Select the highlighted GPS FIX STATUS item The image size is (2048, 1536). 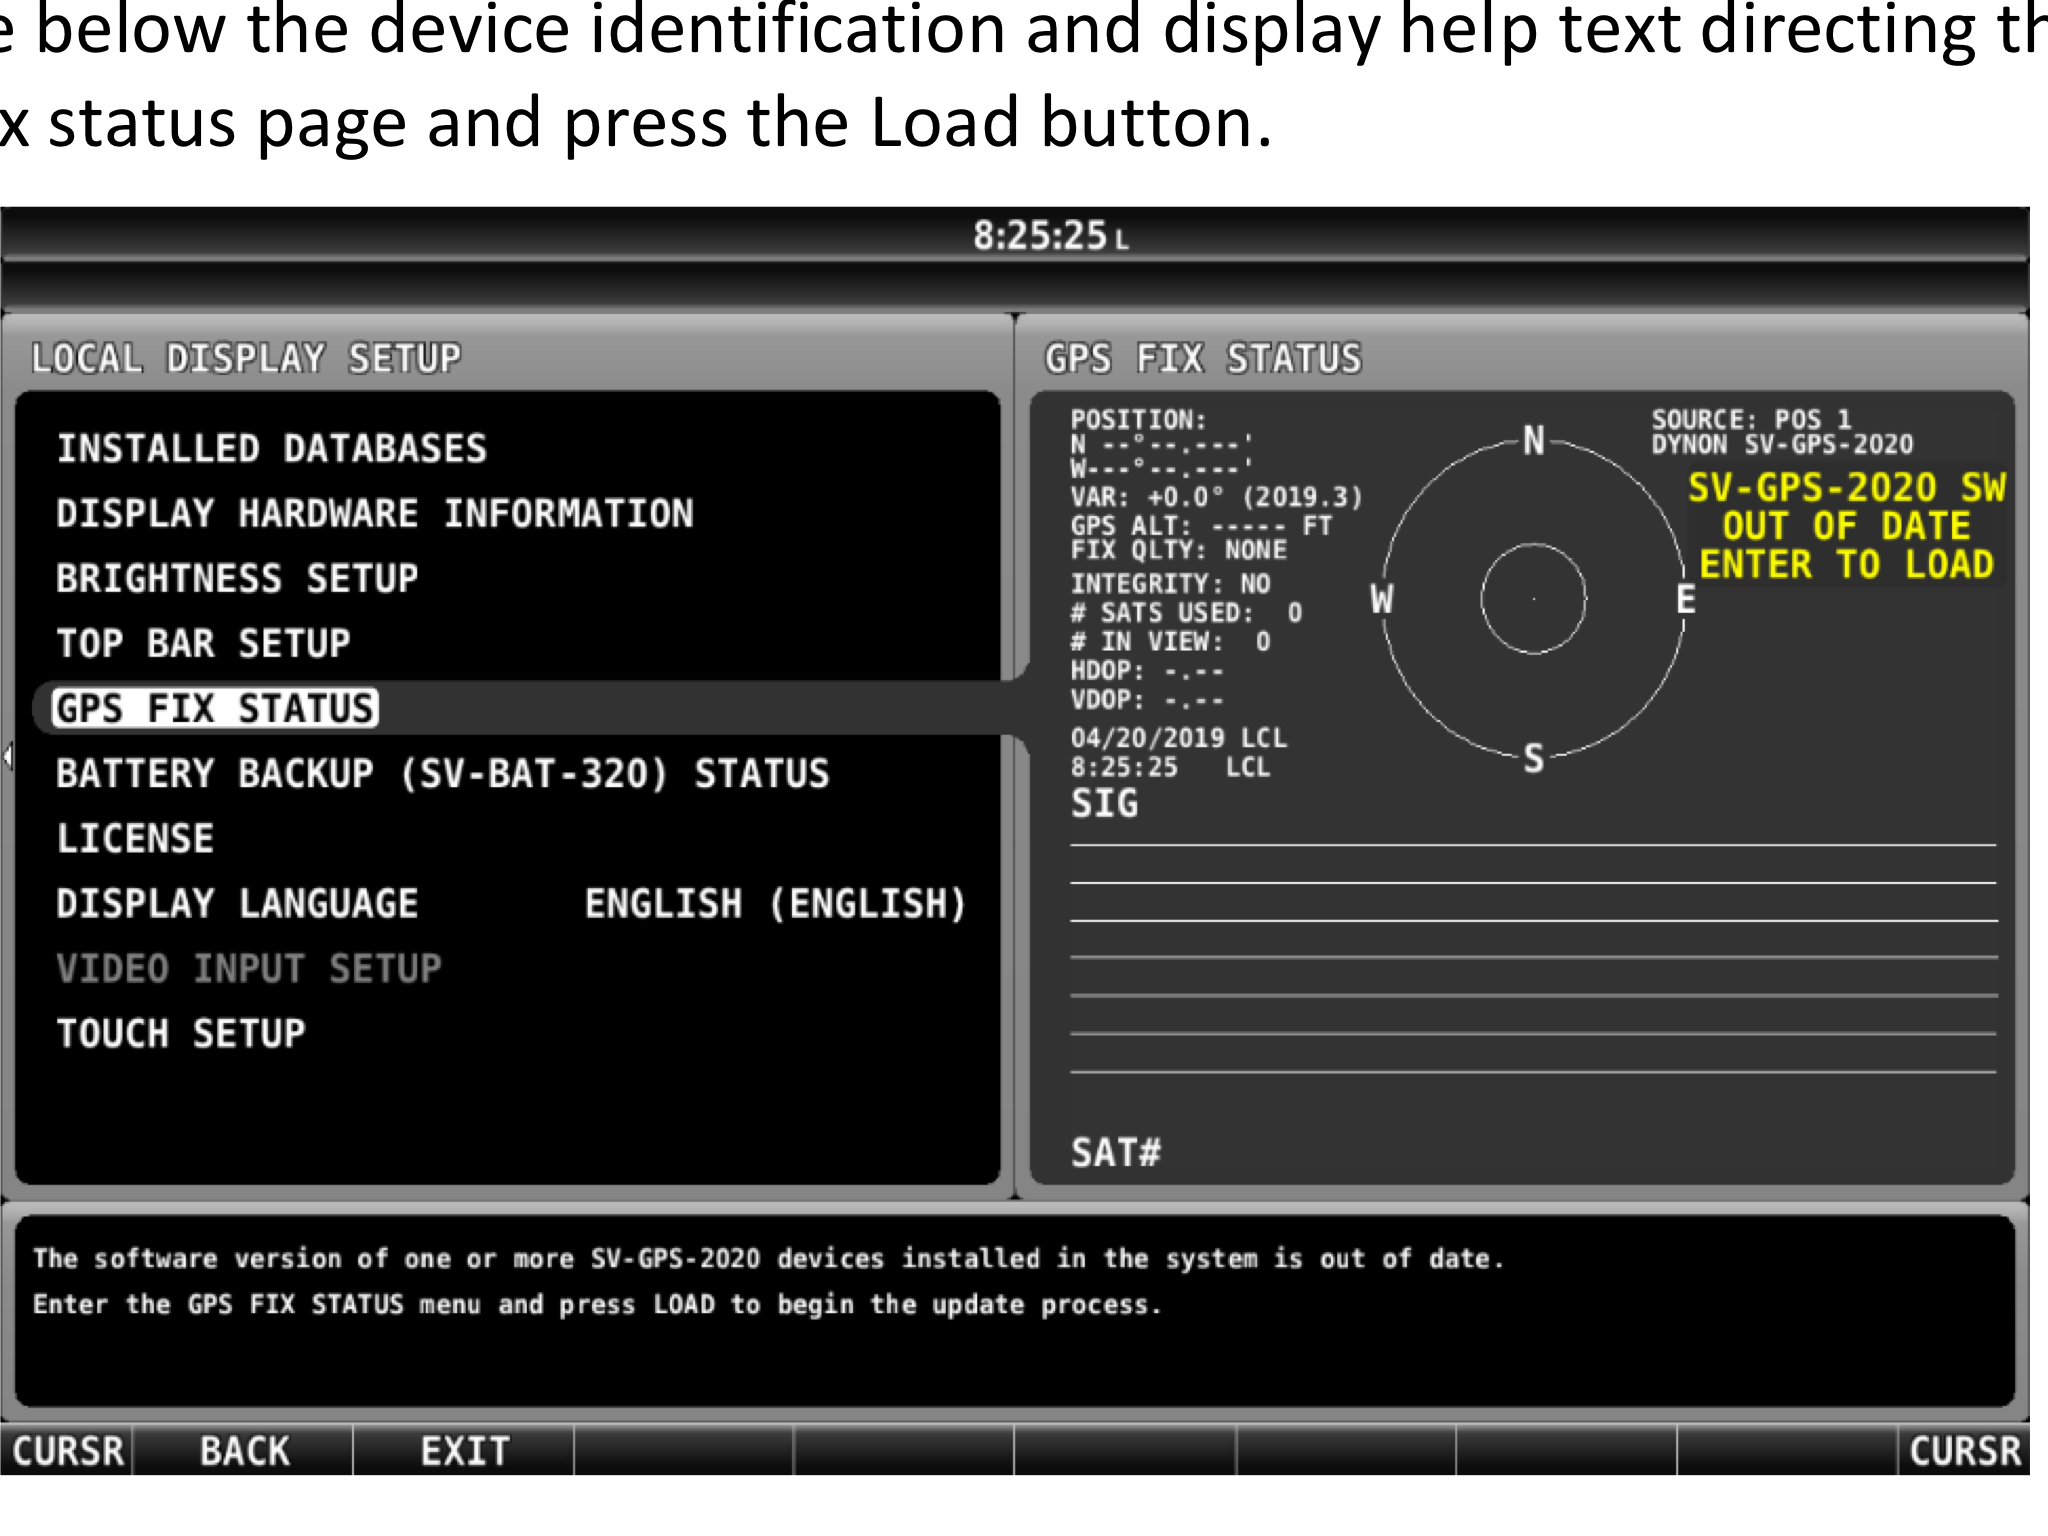pyautogui.click(x=215, y=708)
